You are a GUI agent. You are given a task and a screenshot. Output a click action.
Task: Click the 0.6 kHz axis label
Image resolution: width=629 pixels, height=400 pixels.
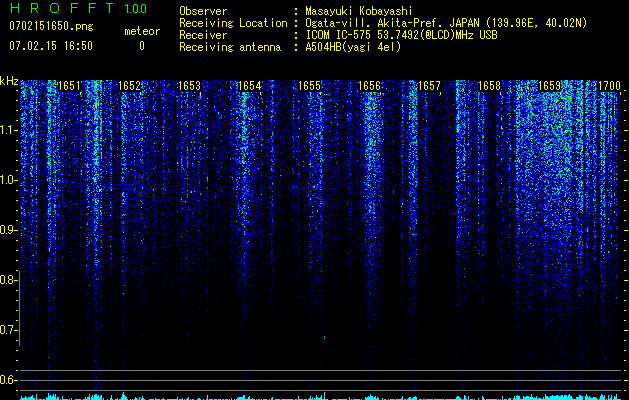click(x=9, y=380)
